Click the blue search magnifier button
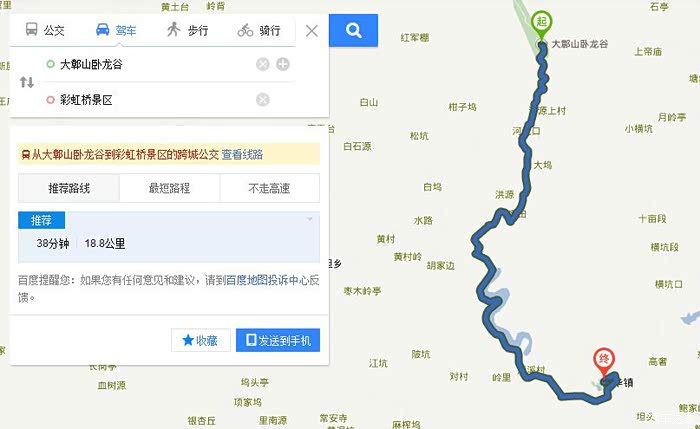 (x=353, y=30)
